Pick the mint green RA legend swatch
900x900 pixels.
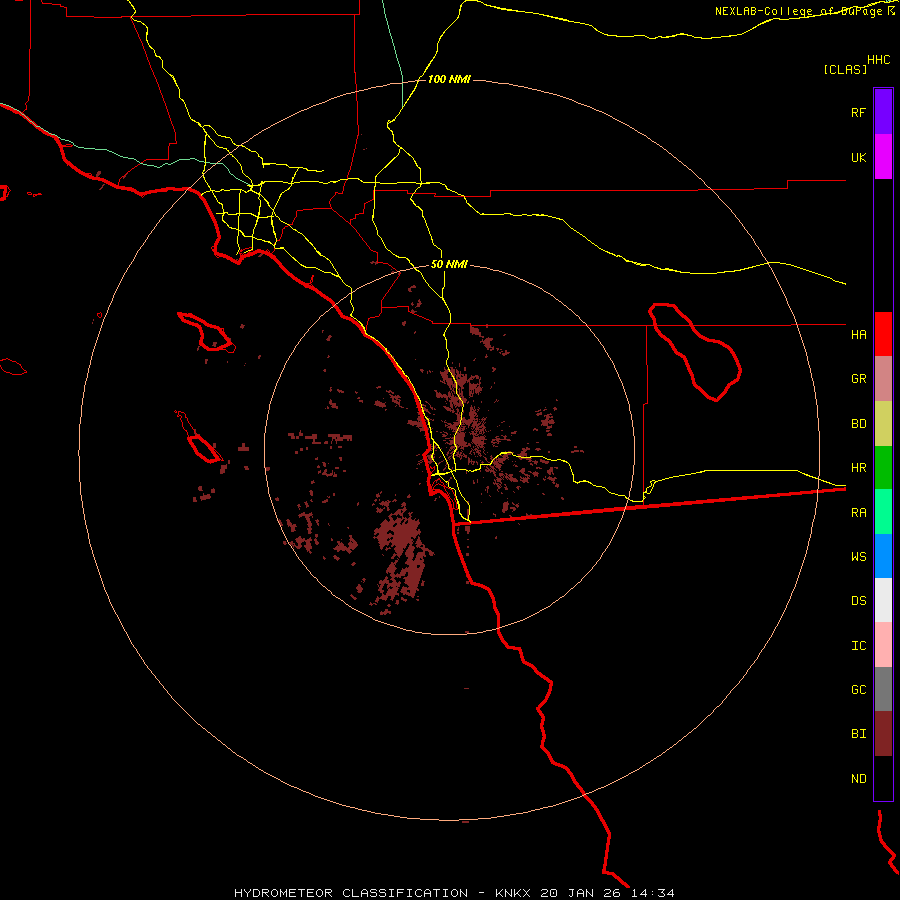883,512
